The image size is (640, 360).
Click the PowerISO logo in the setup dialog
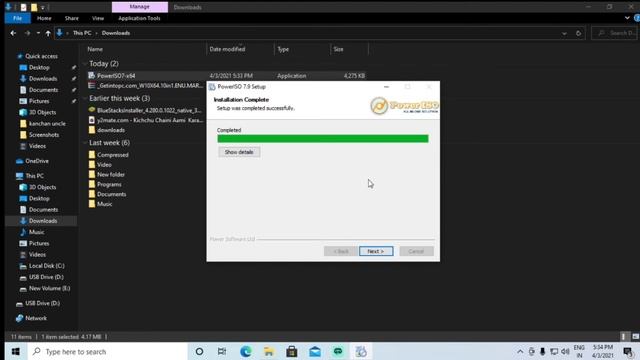(404, 106)
